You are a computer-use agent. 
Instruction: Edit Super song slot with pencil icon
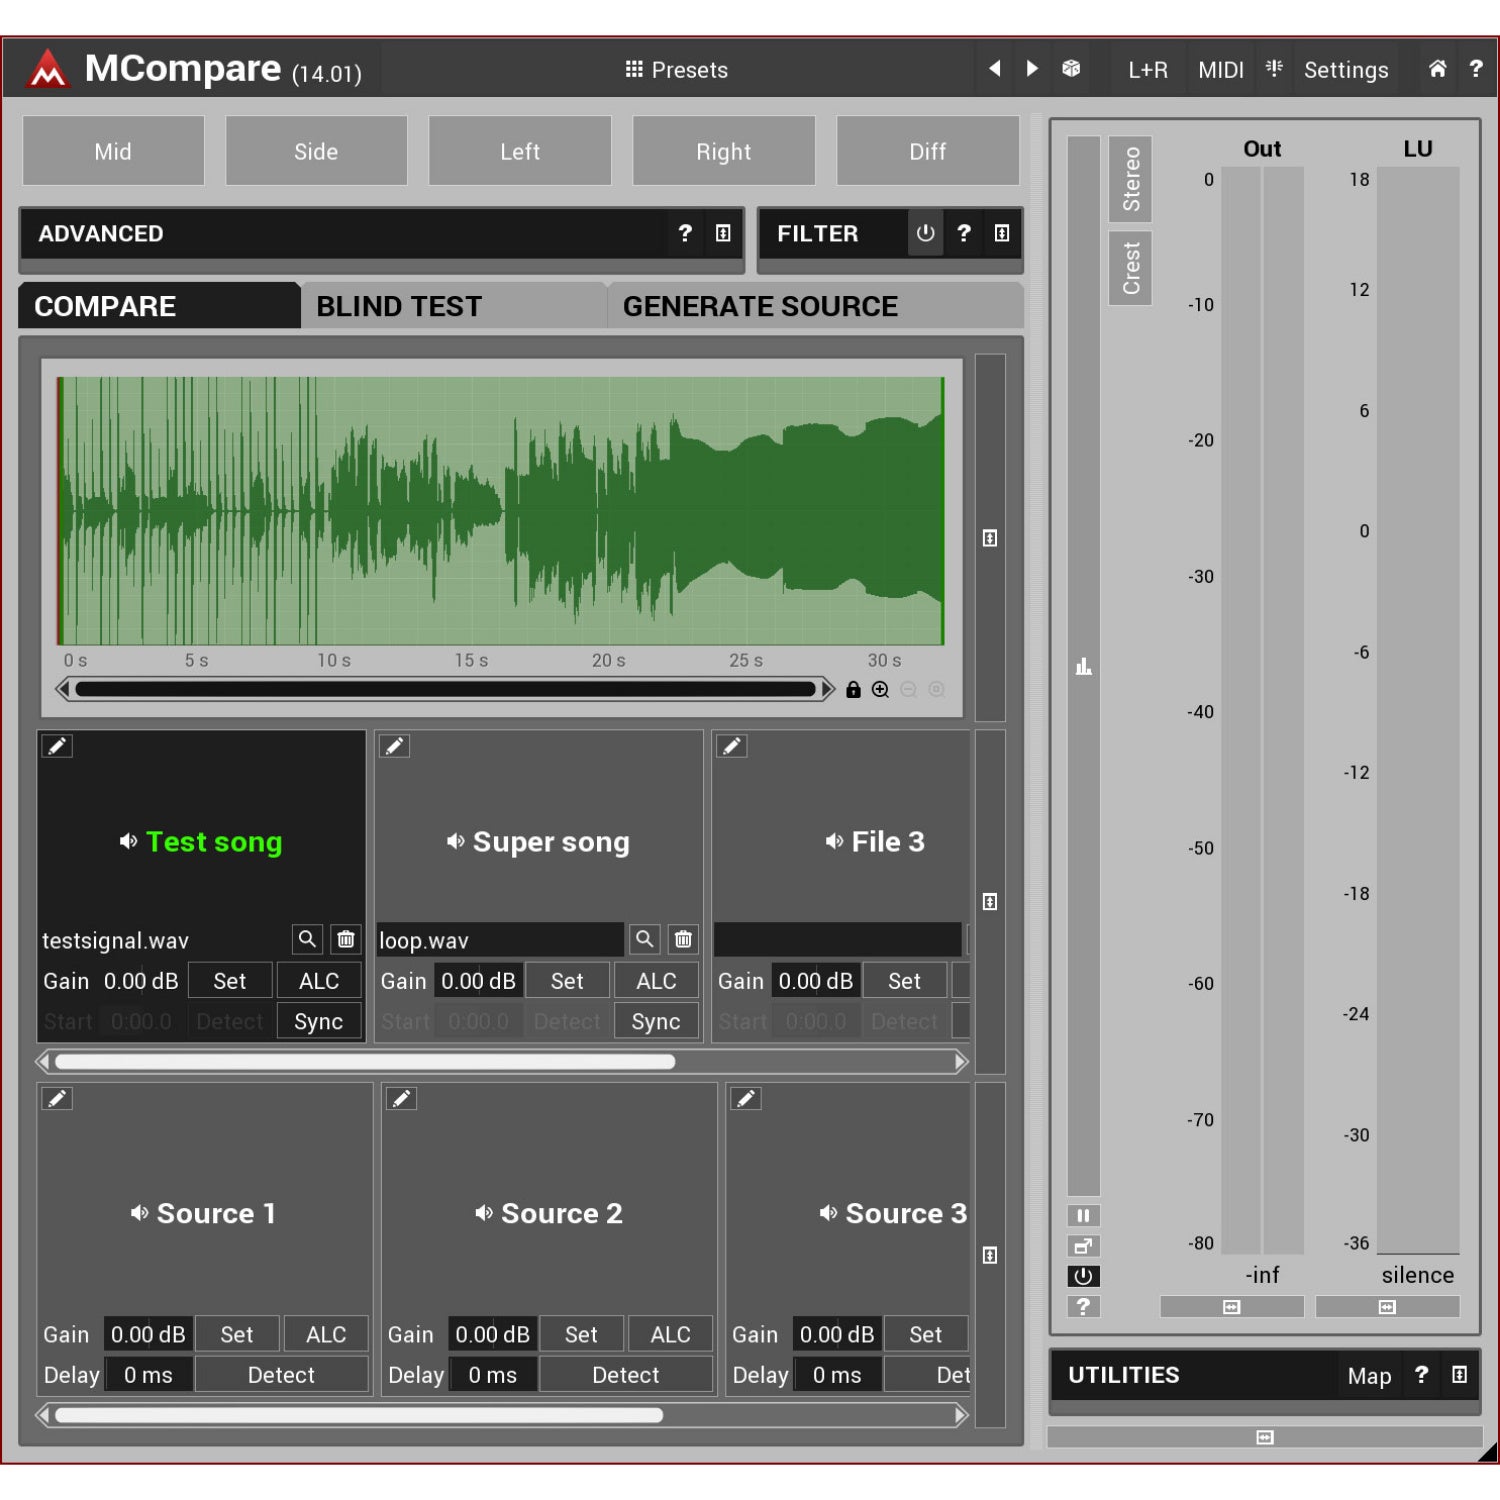395,746
